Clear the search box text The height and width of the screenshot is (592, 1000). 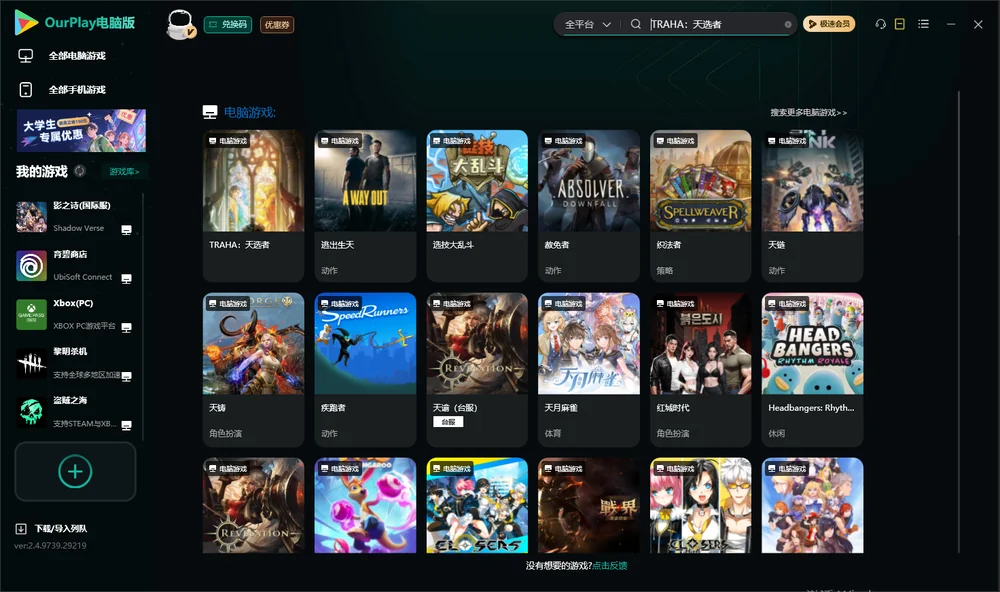(788, 24)
